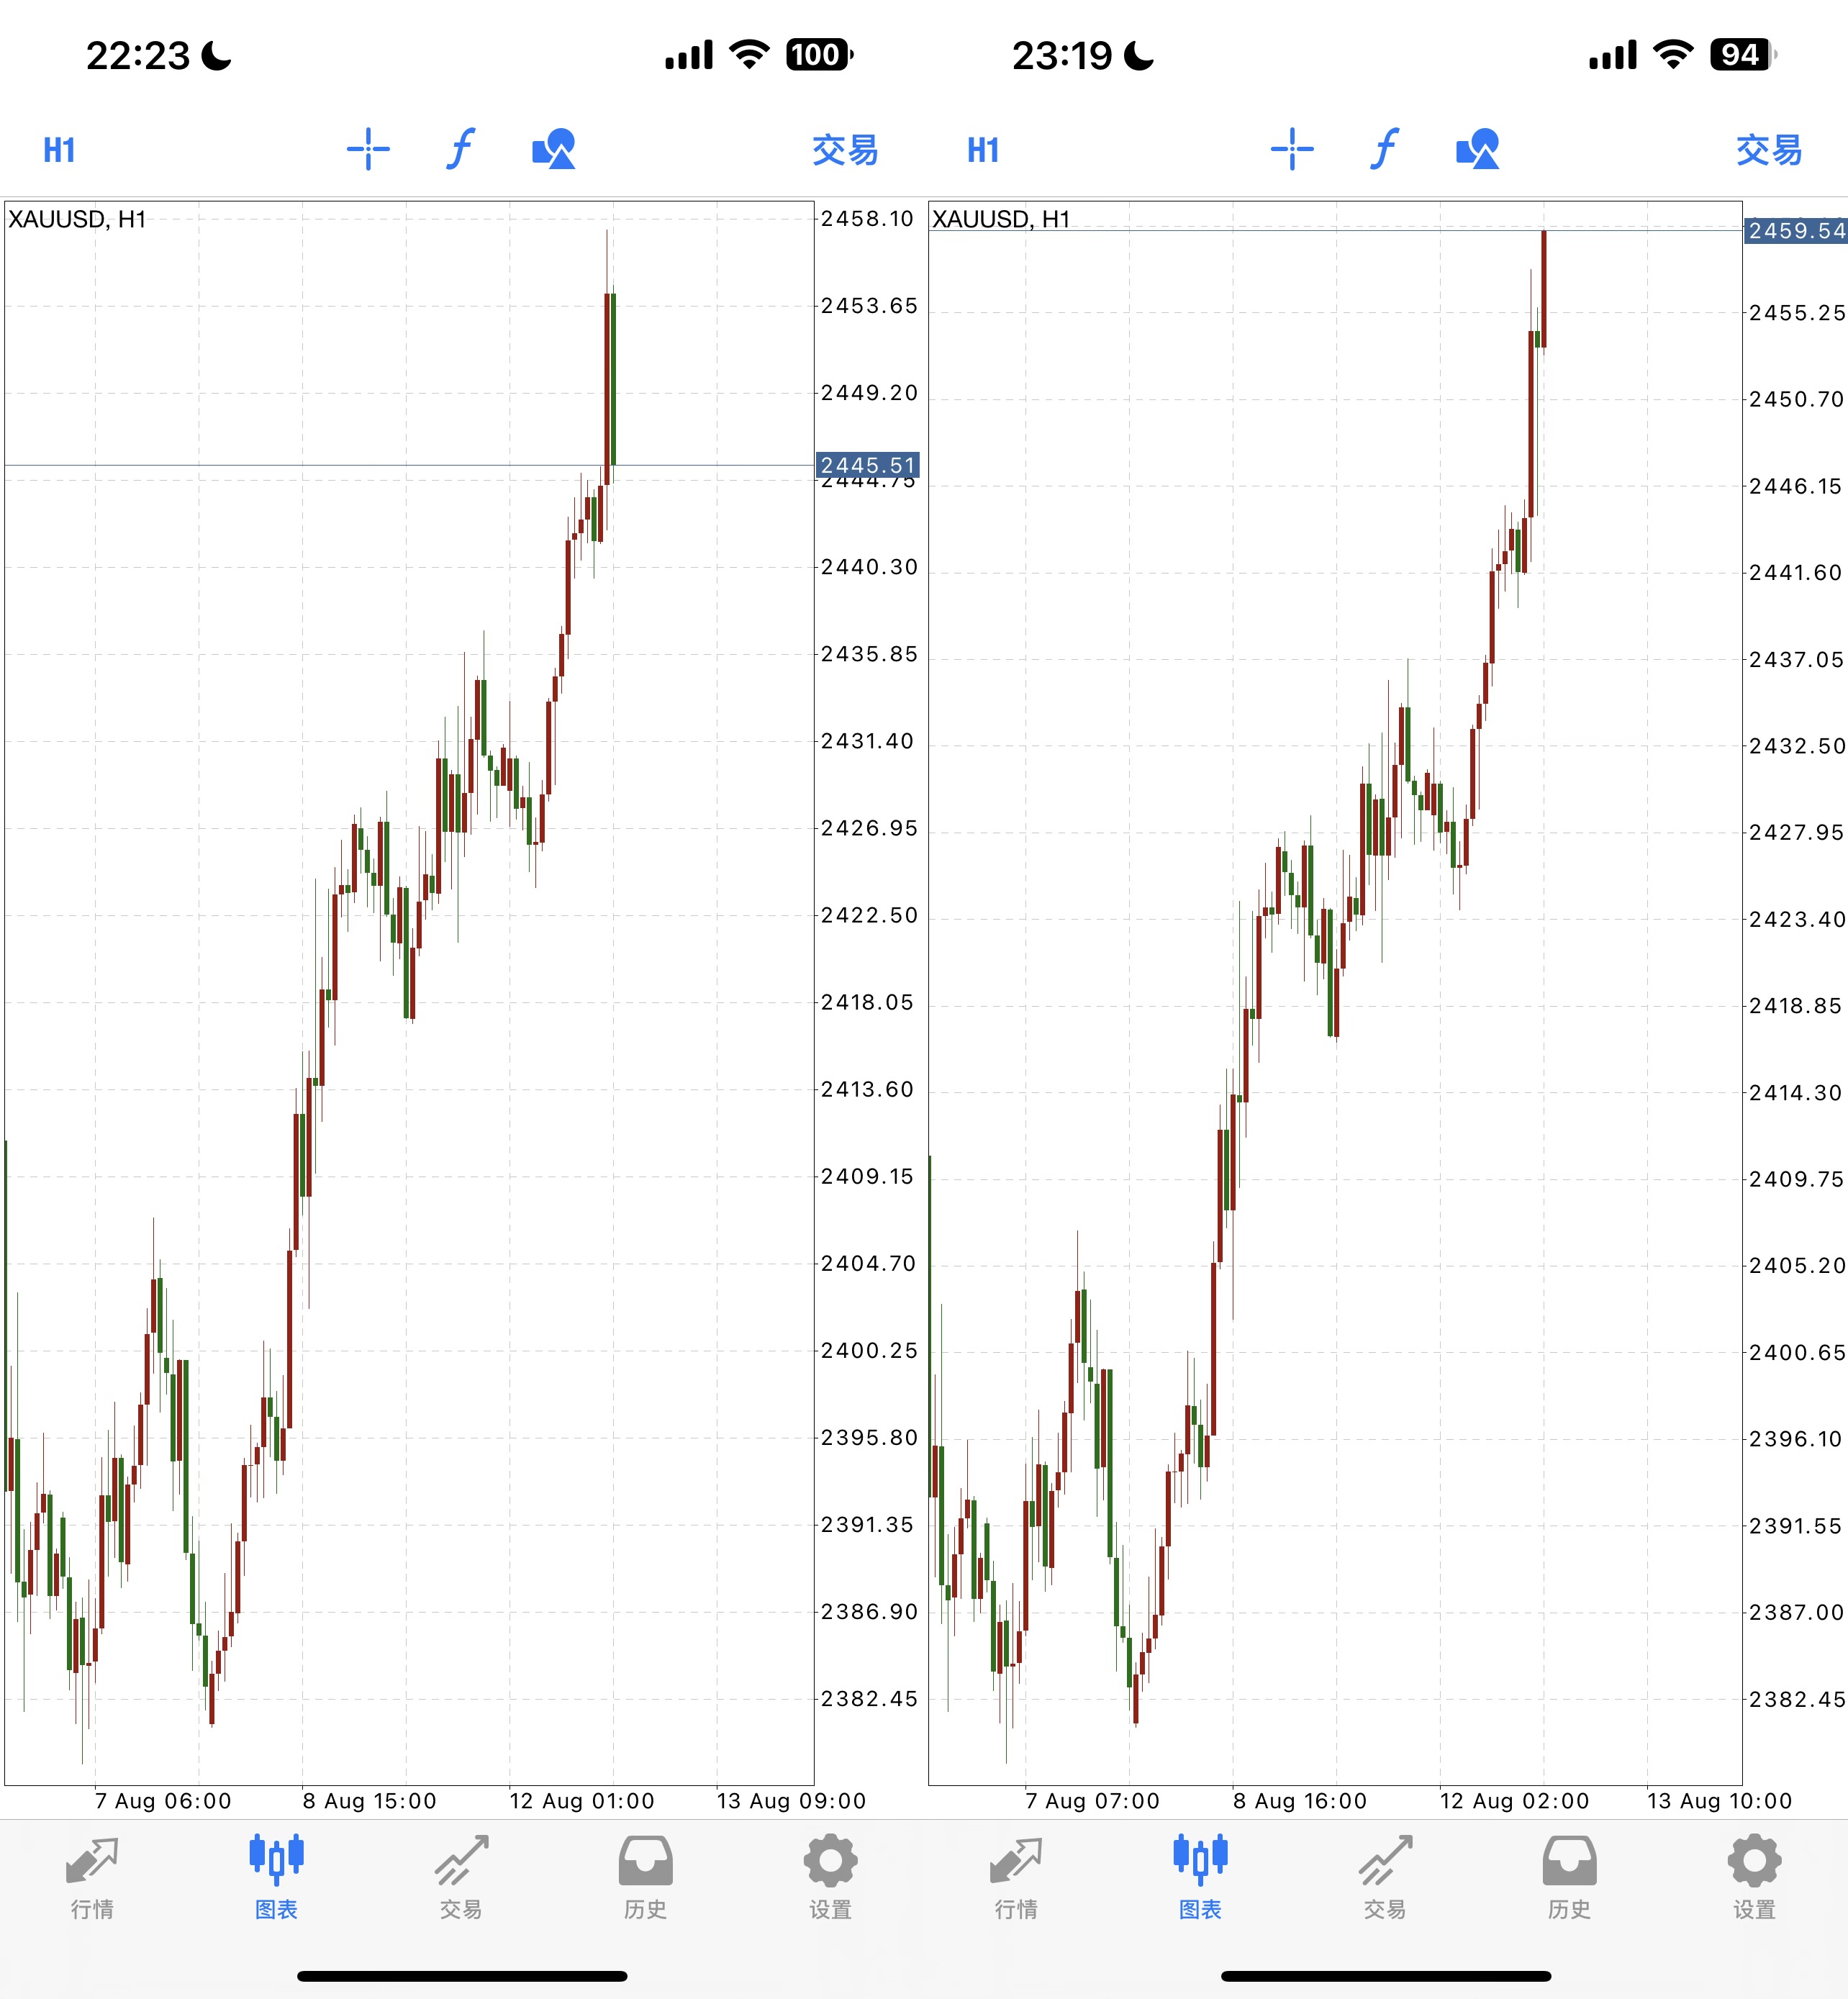Go to bottom 交易 tab on 22:23 screen

(x=461, y=1876)
